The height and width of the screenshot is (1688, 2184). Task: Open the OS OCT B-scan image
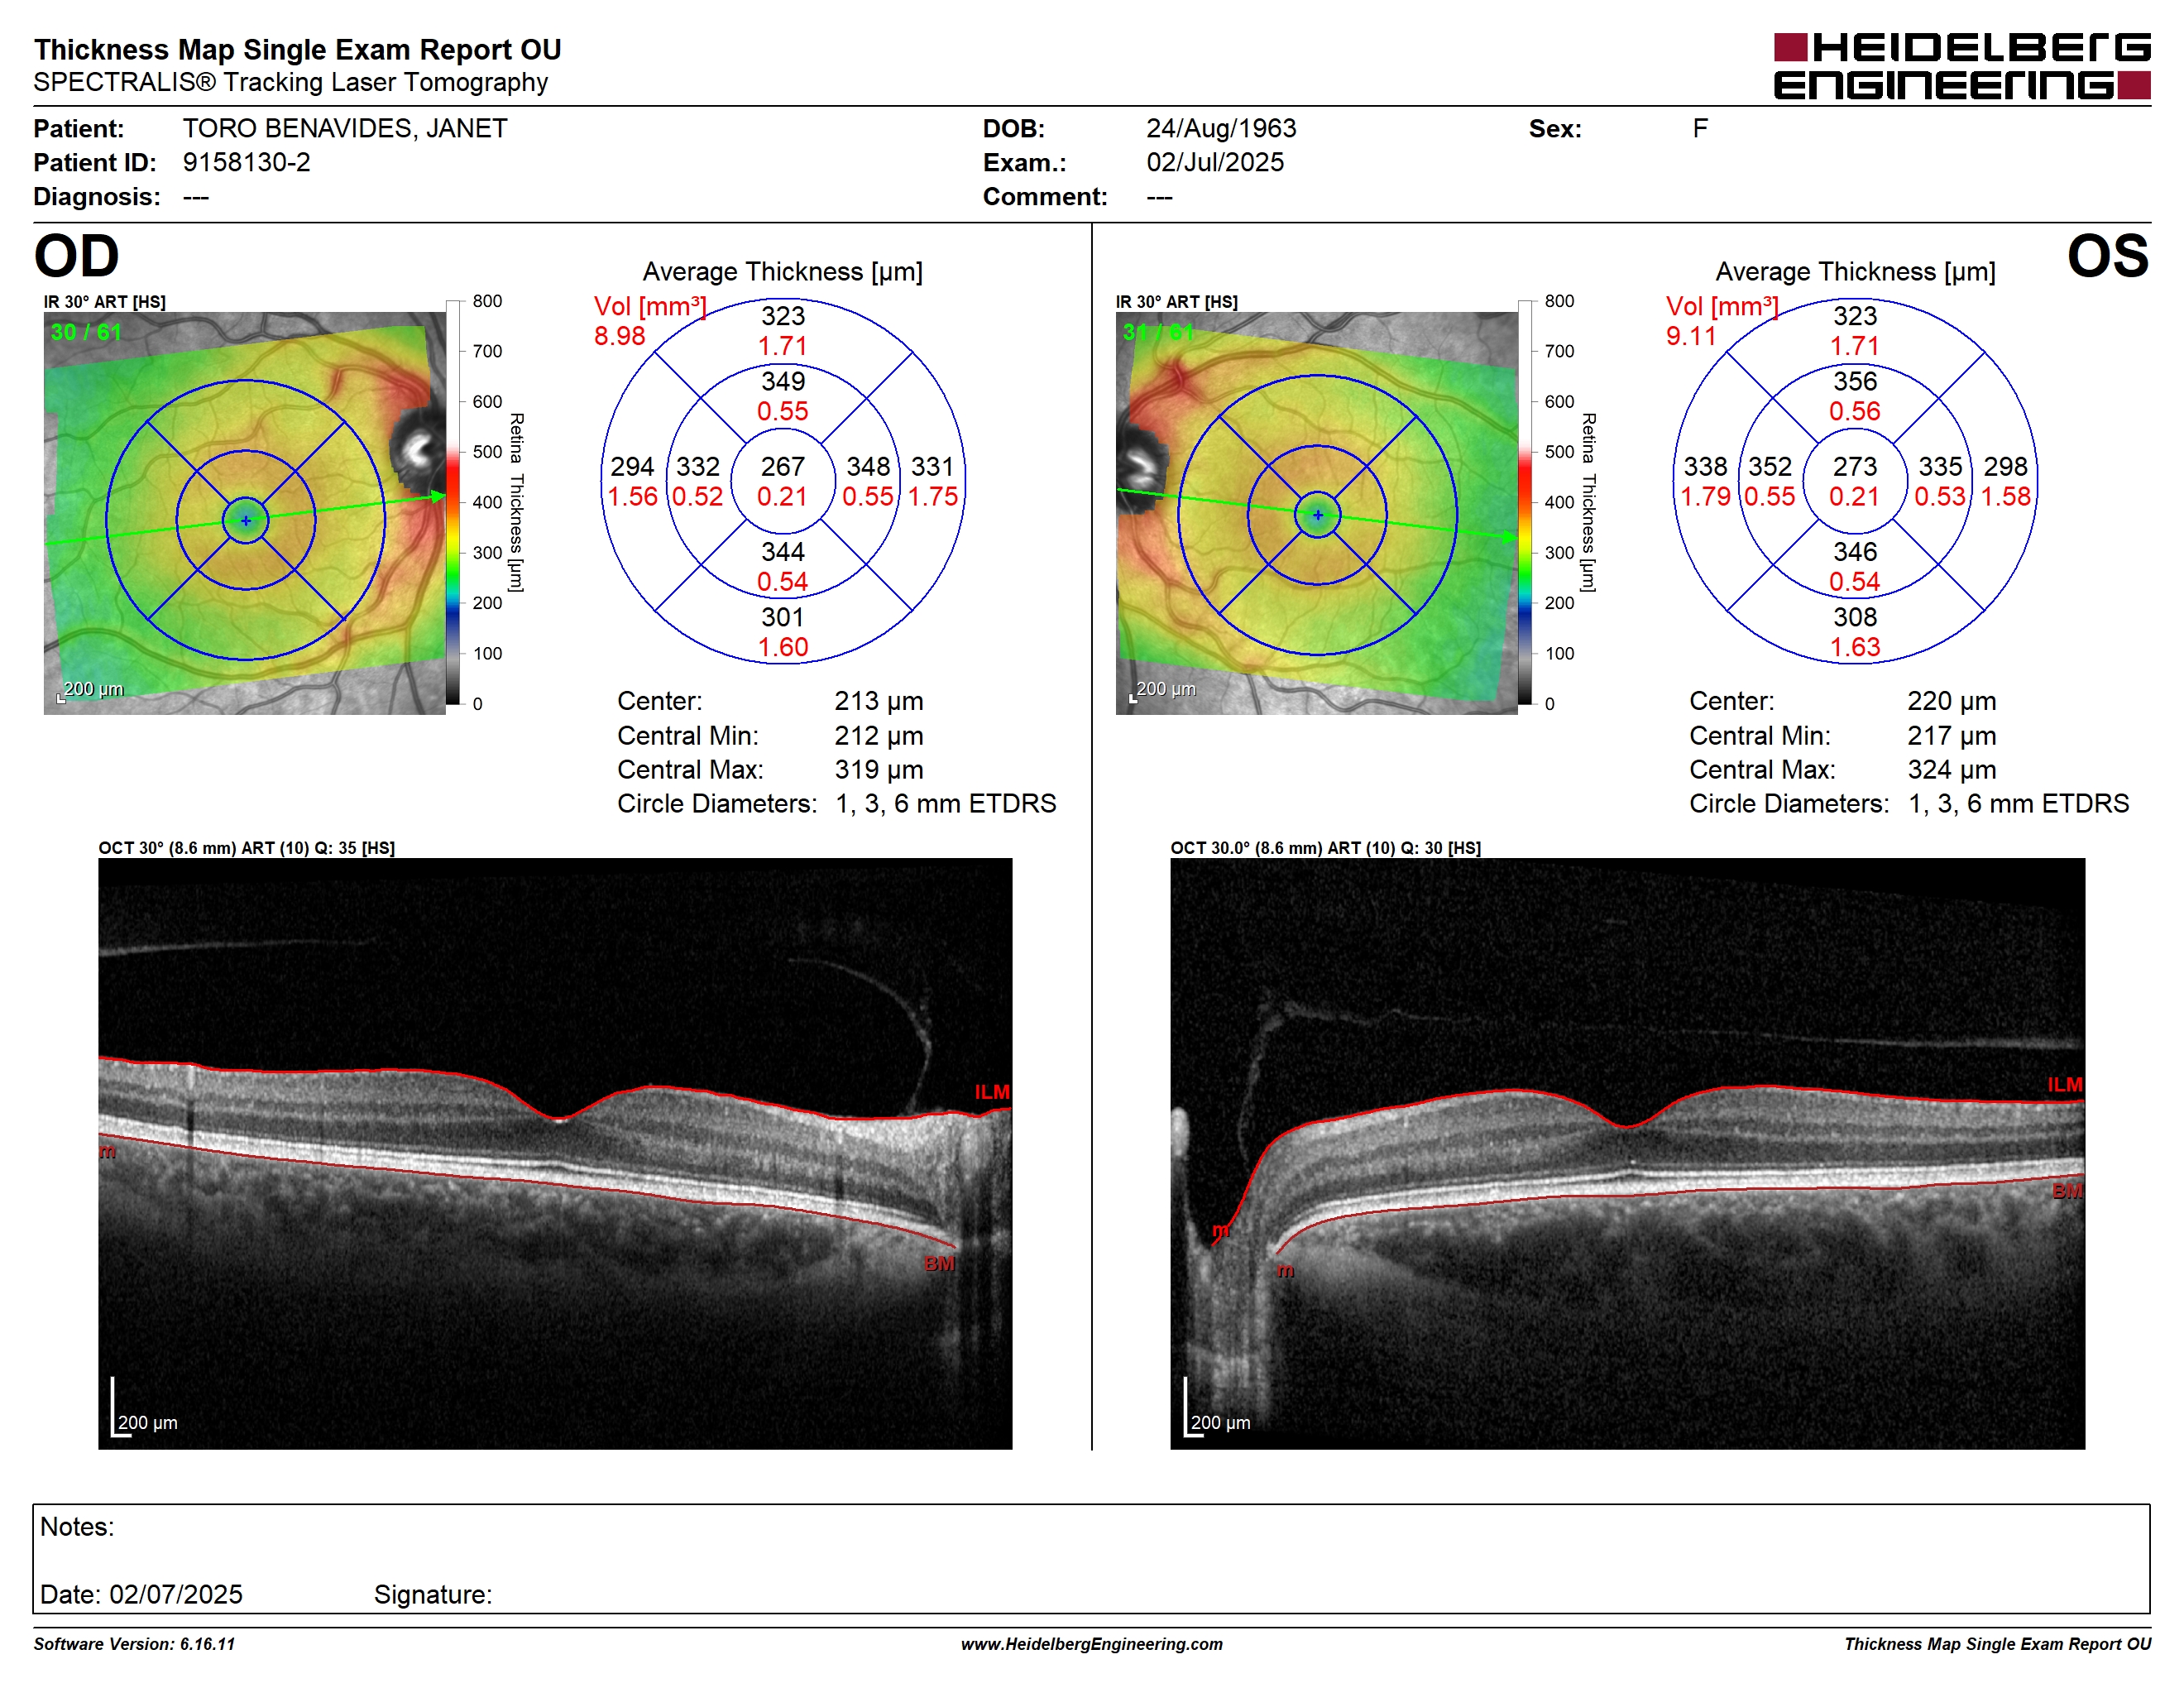1627,1153
